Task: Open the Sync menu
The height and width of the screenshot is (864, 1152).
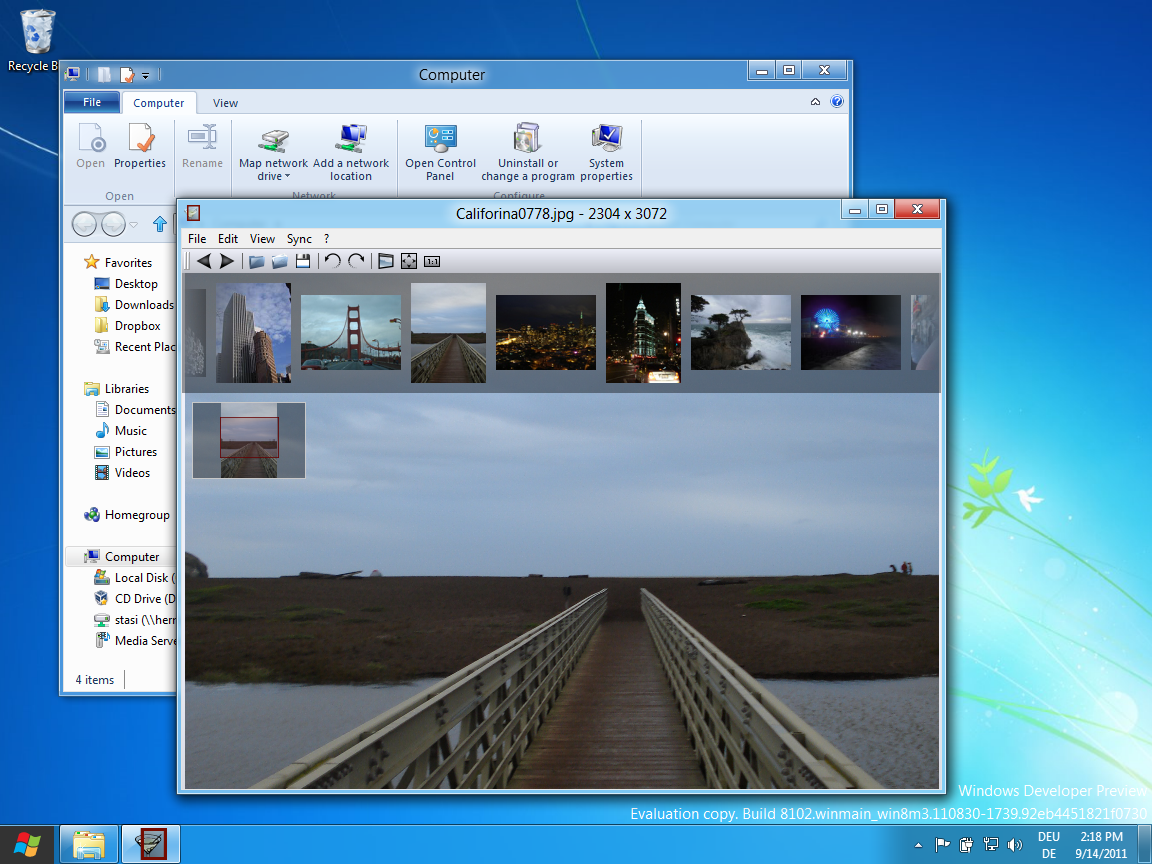Action: click(x=299, y=239)
